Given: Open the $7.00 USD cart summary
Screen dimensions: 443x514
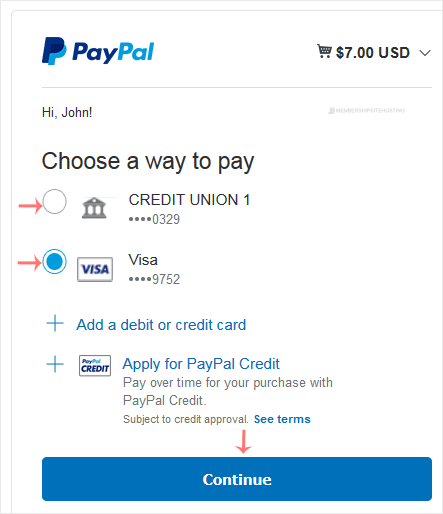Looking at the screenshot, I should (x=373, y=53).
